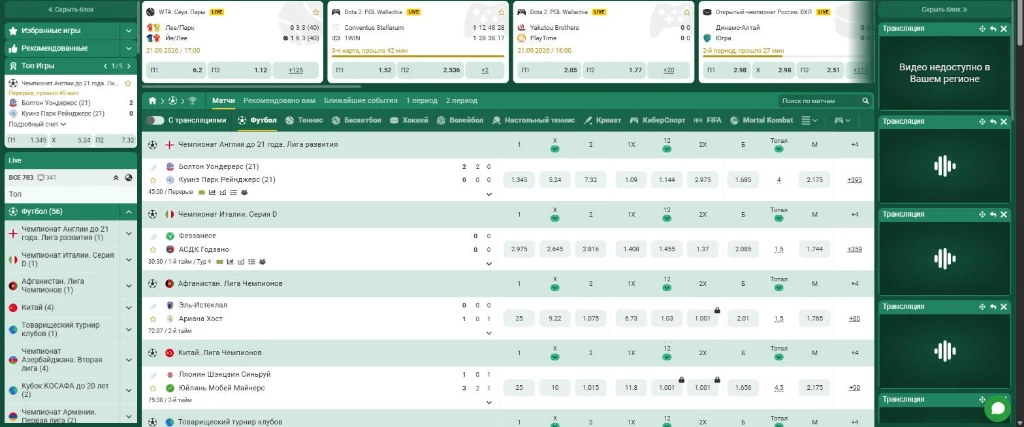Expand Чемпионат Италии Серия D in sidebar
This screenshot has height=427, width=1024.
[x=129, y=259]
